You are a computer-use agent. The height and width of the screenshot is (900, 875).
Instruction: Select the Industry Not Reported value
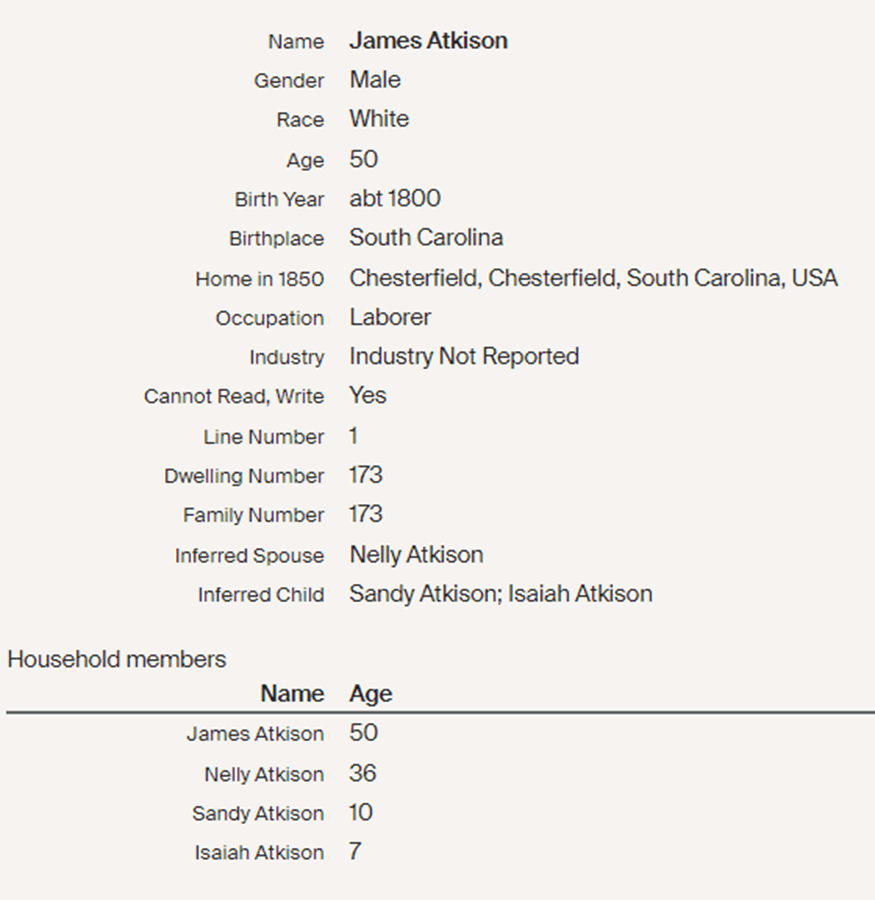pyautogui.click(x=464, y=356)
